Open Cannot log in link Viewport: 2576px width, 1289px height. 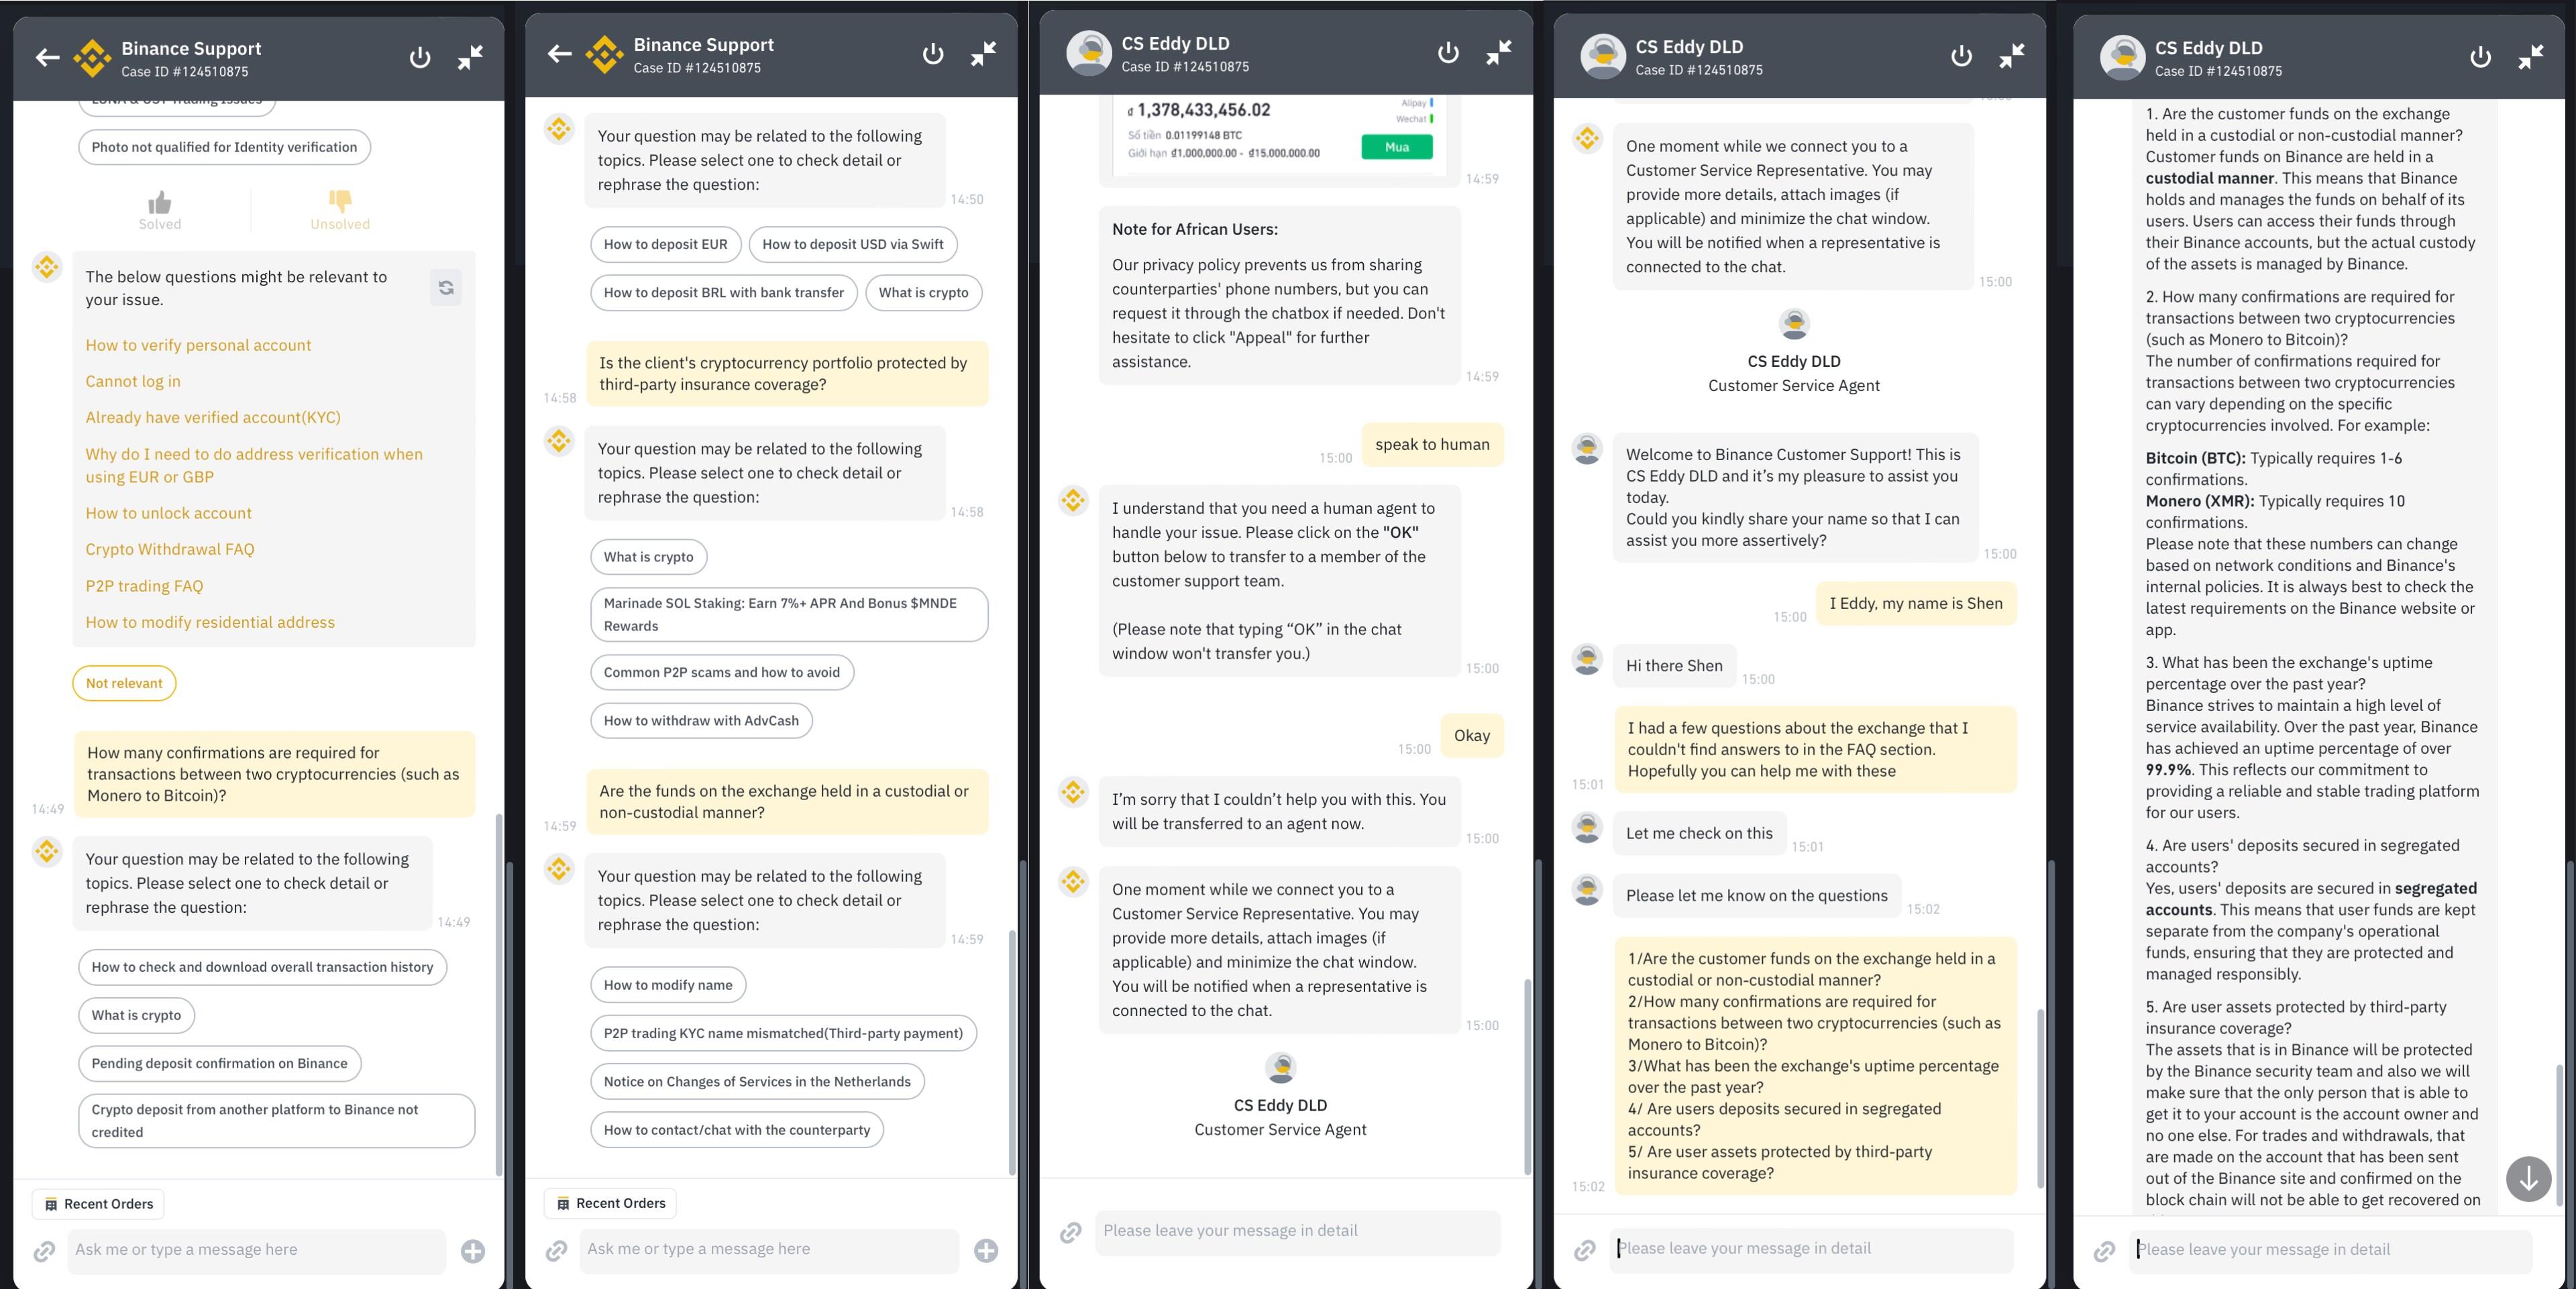click(133, 381)
